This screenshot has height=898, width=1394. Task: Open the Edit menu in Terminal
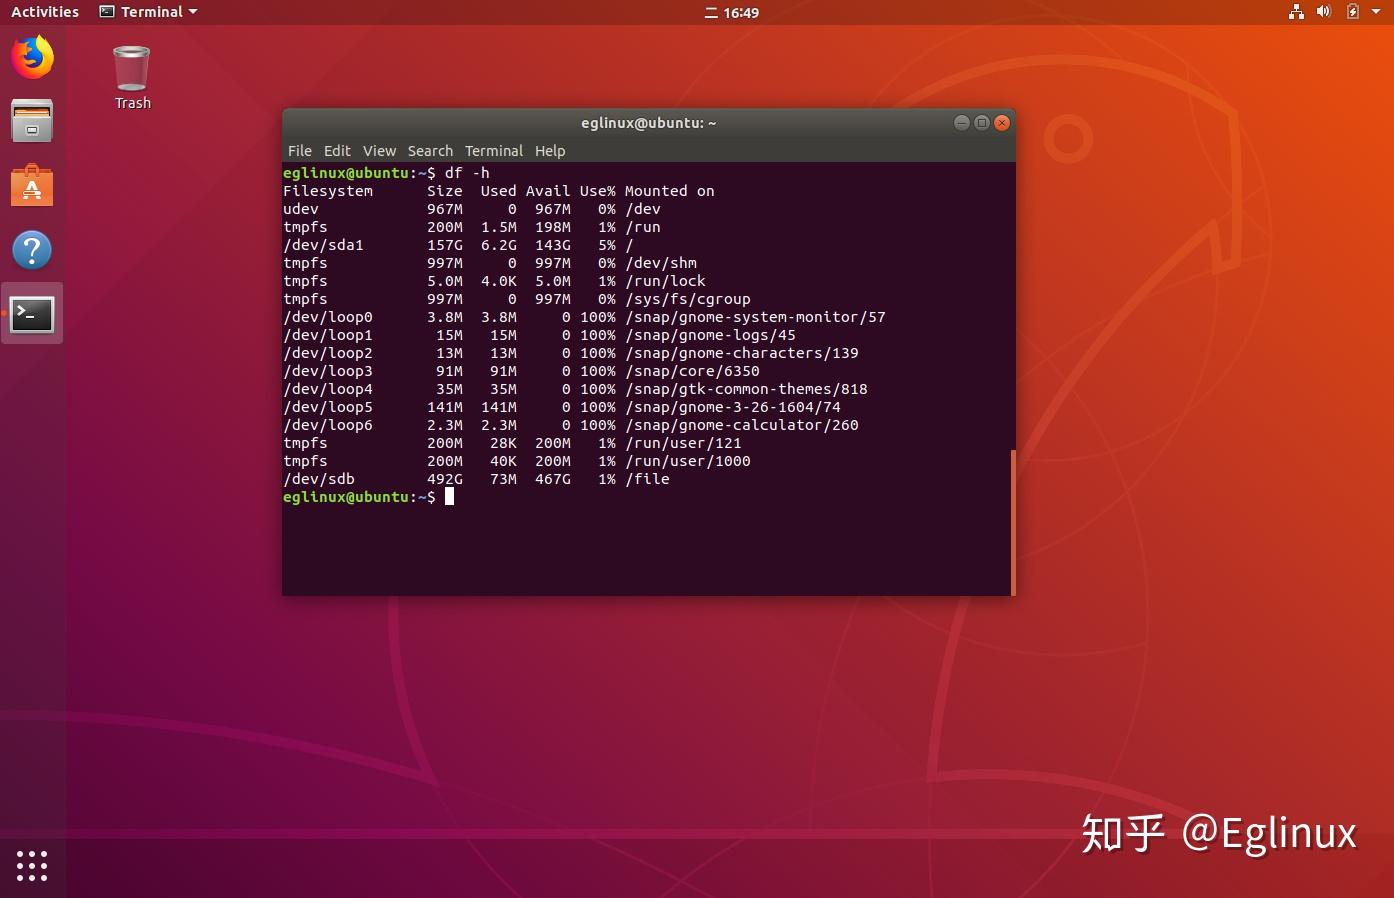[336, 150]
